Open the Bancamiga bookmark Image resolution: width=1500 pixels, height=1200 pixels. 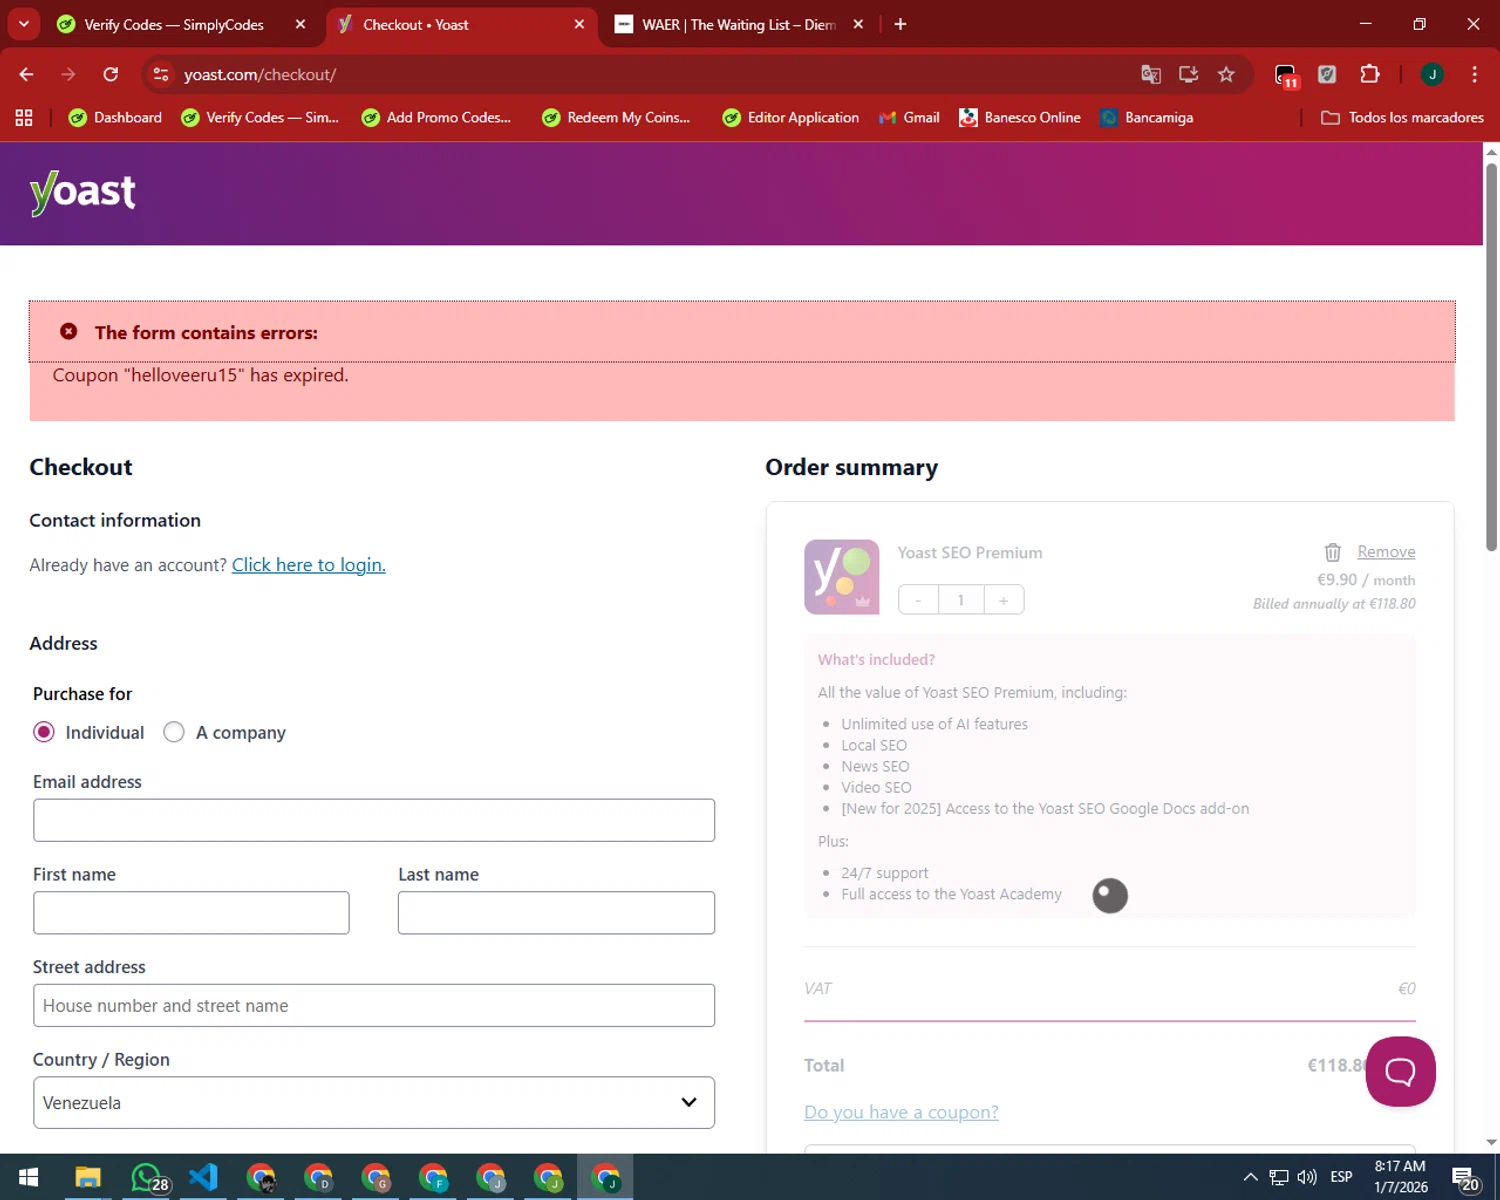[x=1146, y=118]
